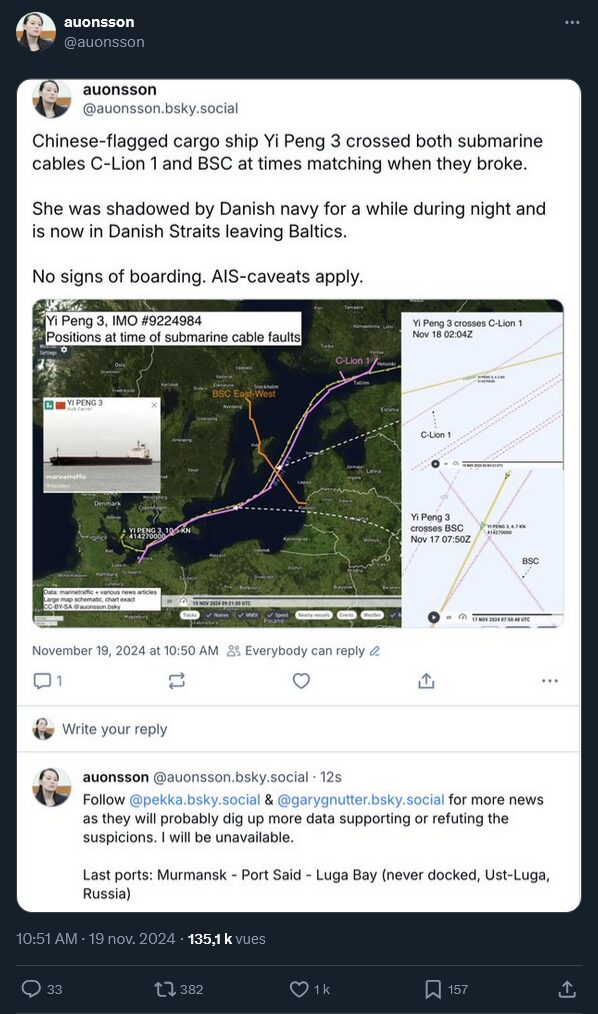Click the Bluesky upload share icon
The height and width of the screenshot is (1014, 598).
pyautogui.click(x=426, y=680)
